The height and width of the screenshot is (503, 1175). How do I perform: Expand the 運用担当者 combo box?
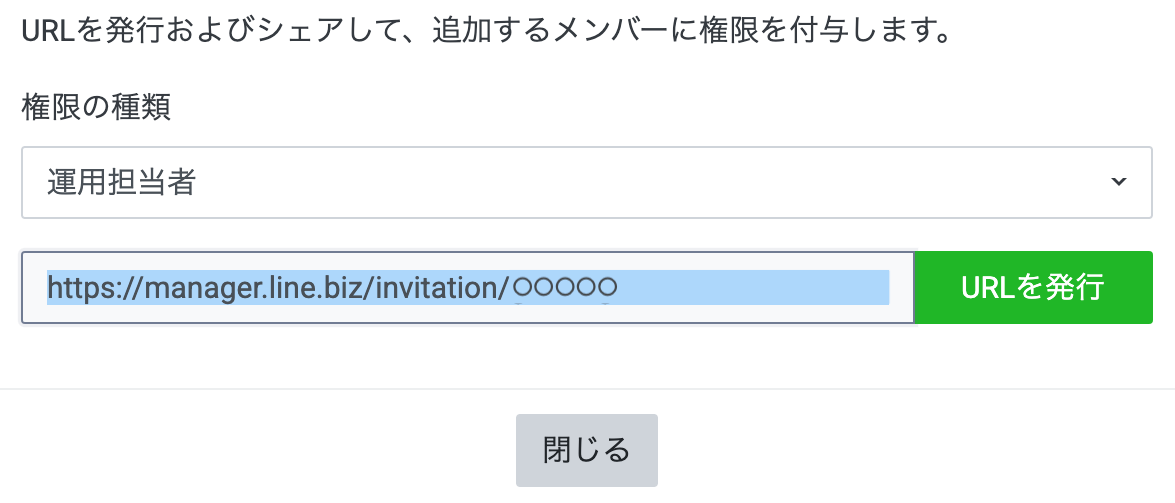click(x=587, y=182)
